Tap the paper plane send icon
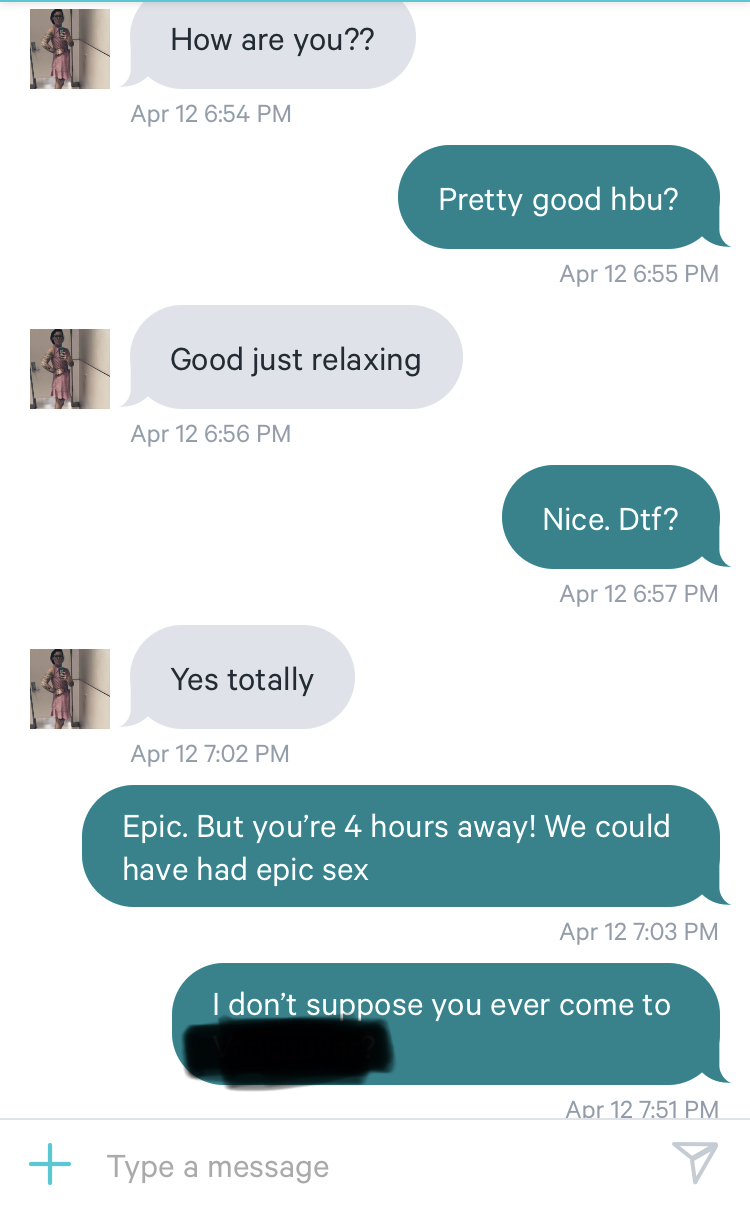Image resolution: width=750 pixels, height=1208 pixels. pyautogui.click(x=695, y=1164)
